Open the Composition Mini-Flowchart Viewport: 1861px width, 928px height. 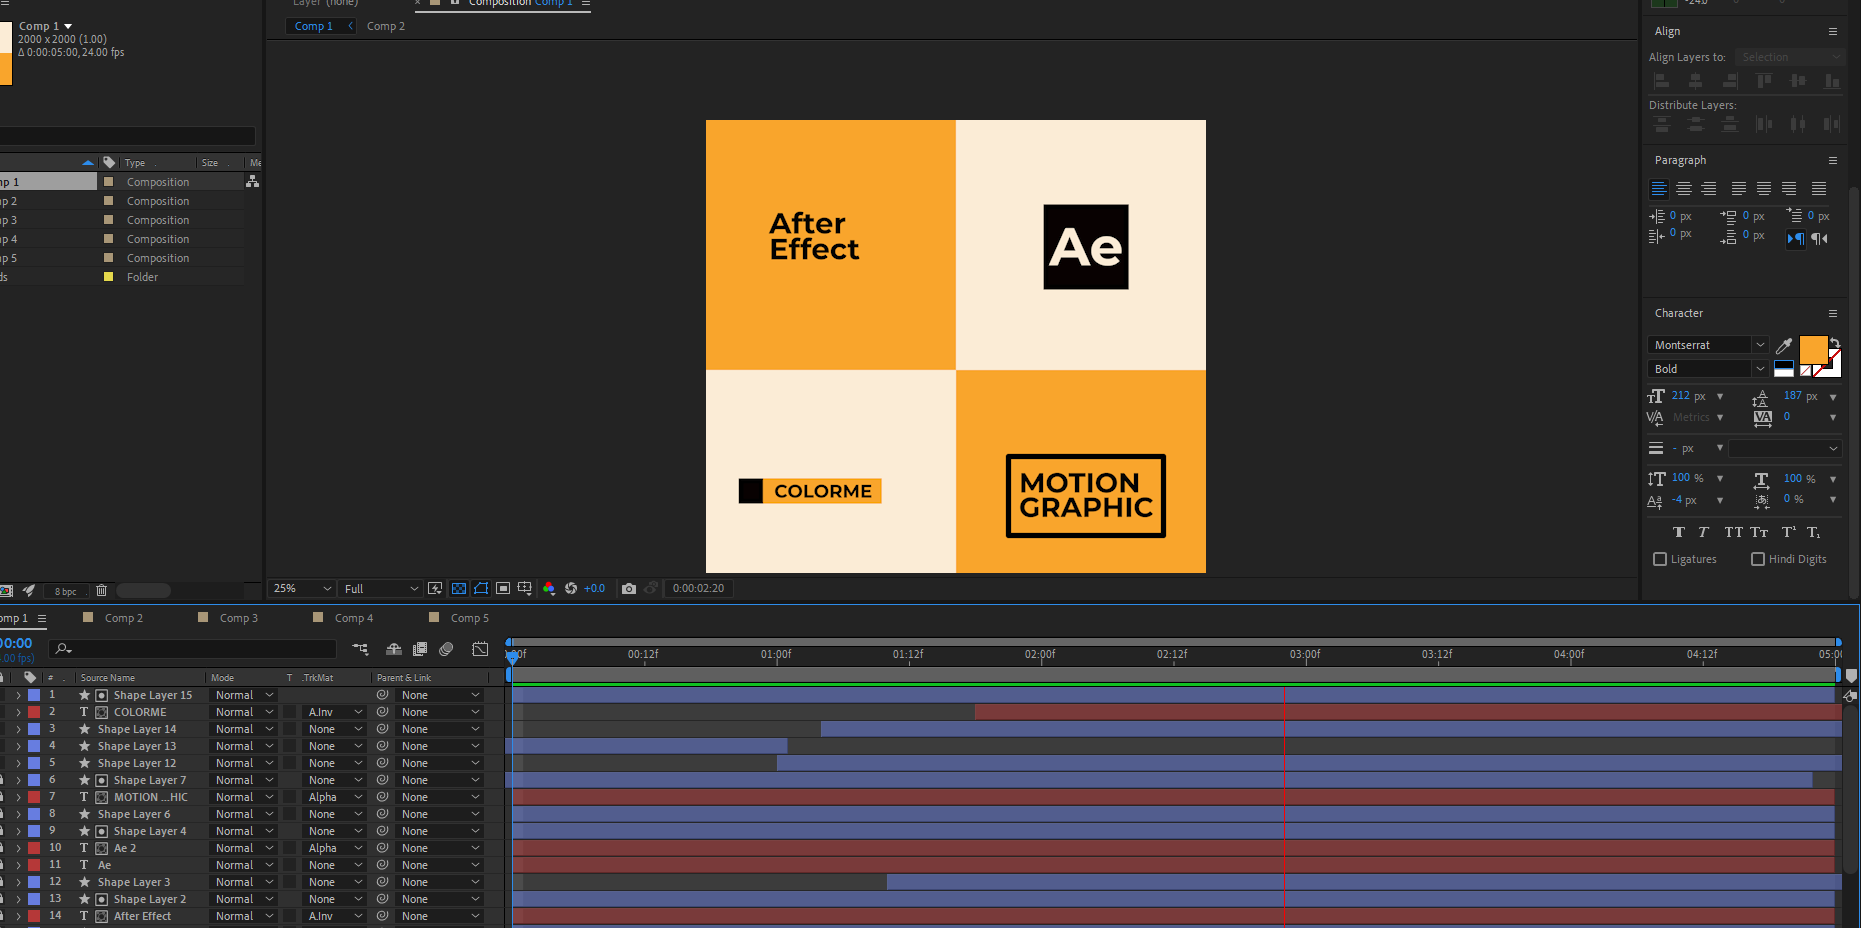coord(361,649)
